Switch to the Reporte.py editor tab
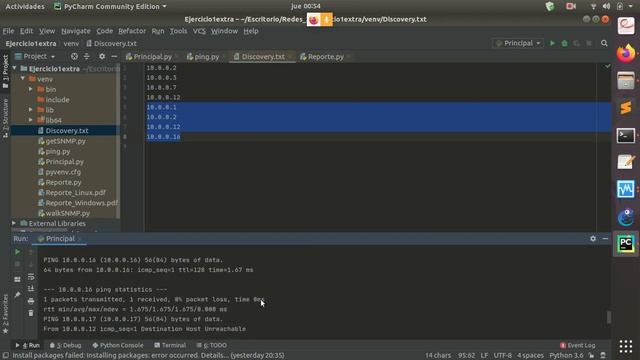640x360 pixels. (x=325, y=57)
